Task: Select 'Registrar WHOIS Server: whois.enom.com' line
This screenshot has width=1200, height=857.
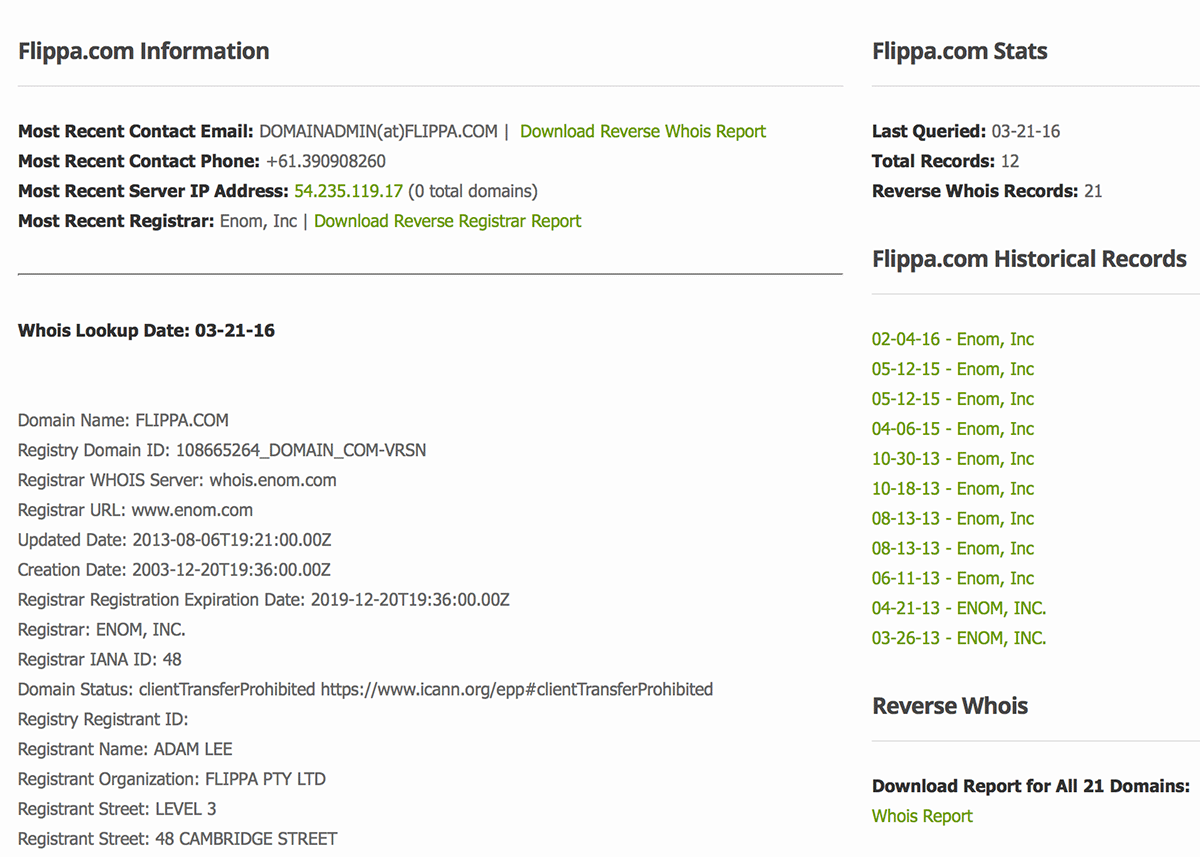Action: (x=177, y=480)
